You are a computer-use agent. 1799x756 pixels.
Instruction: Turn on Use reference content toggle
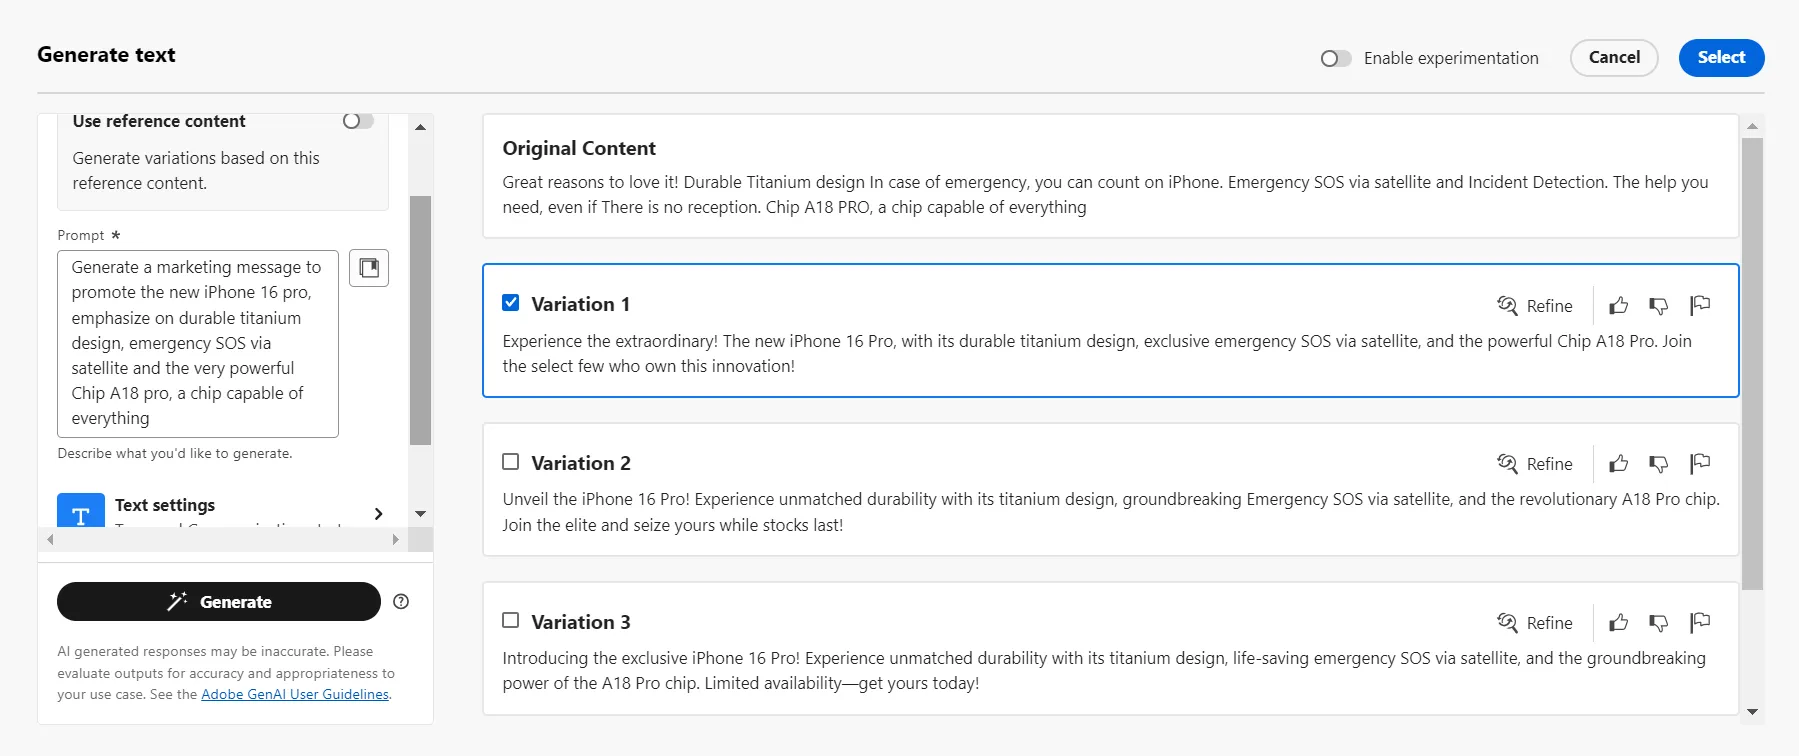pyautogui.click(x=358, y=121)
